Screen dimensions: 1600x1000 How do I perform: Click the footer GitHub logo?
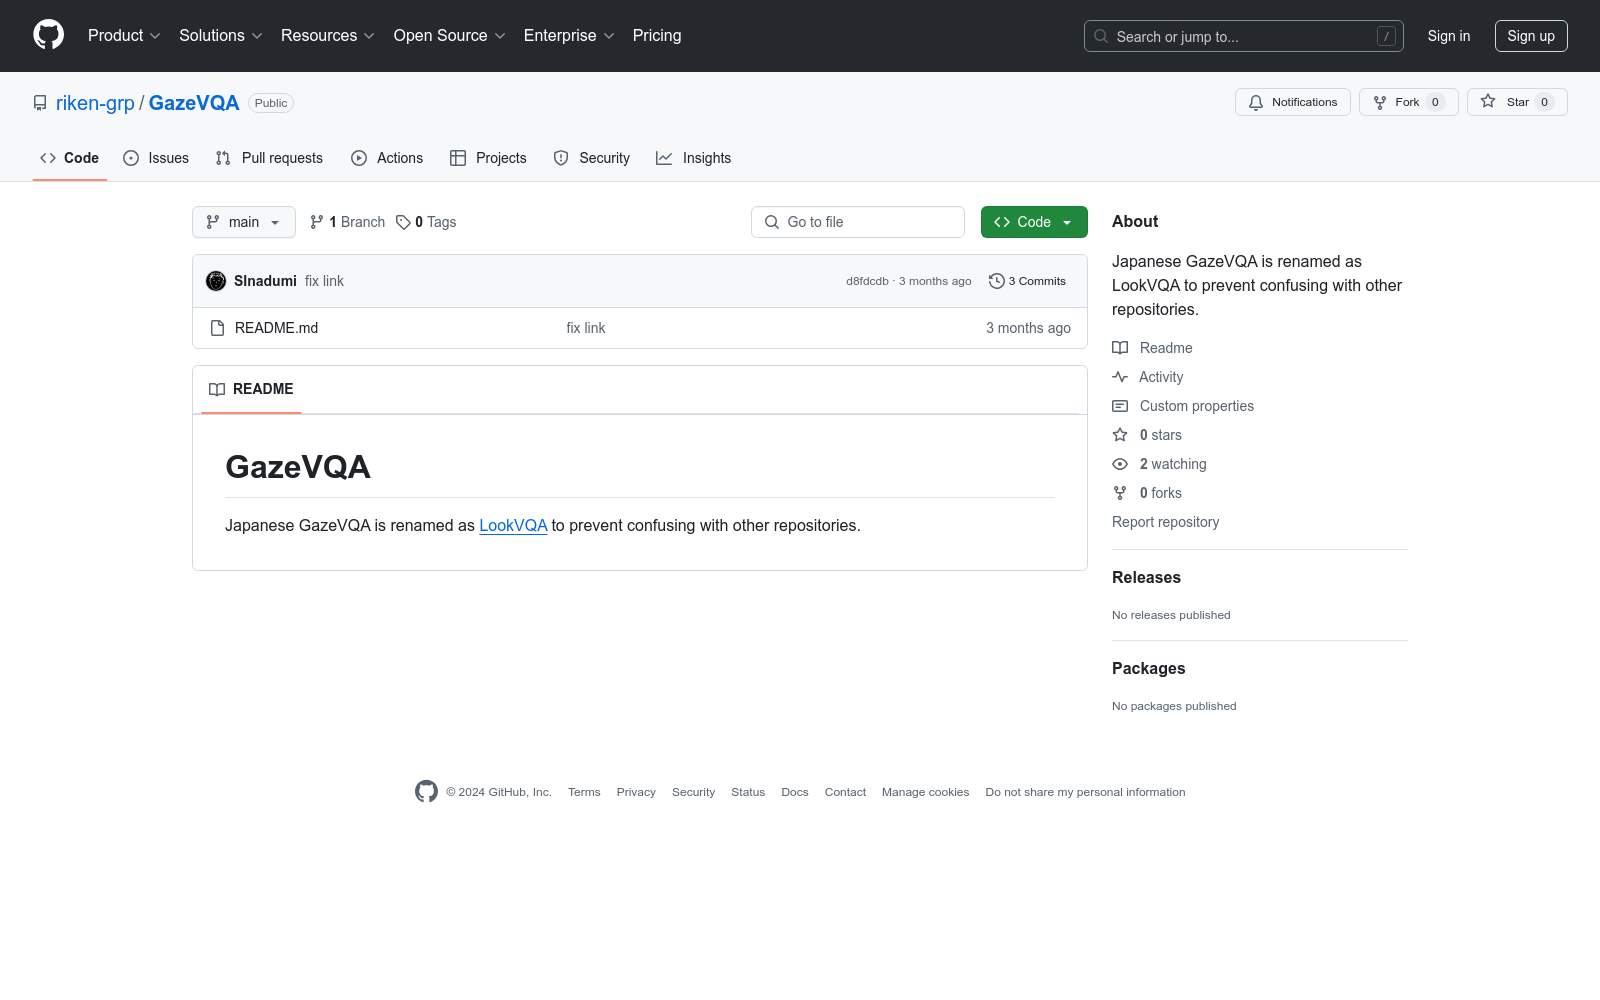426,792
